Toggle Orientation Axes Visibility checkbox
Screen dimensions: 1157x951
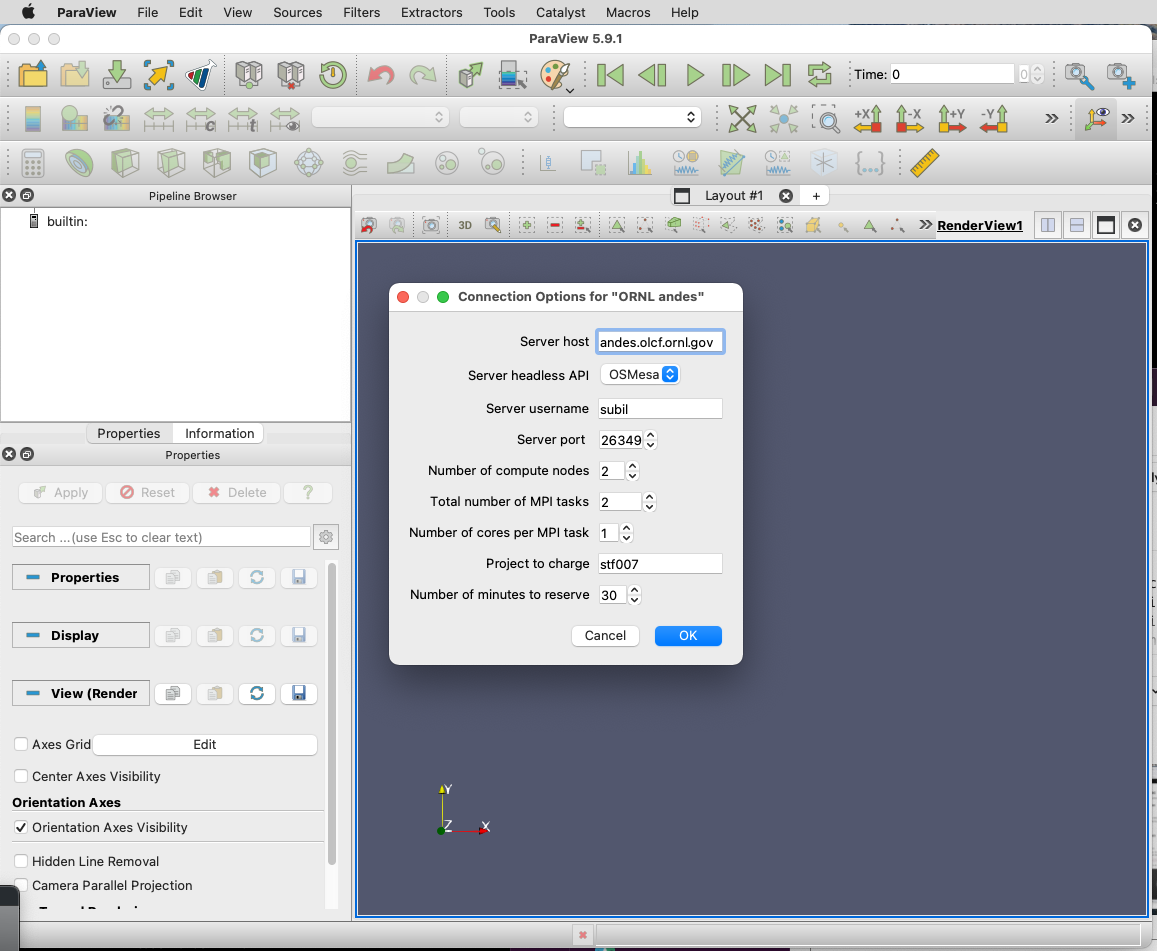point(21,828)
